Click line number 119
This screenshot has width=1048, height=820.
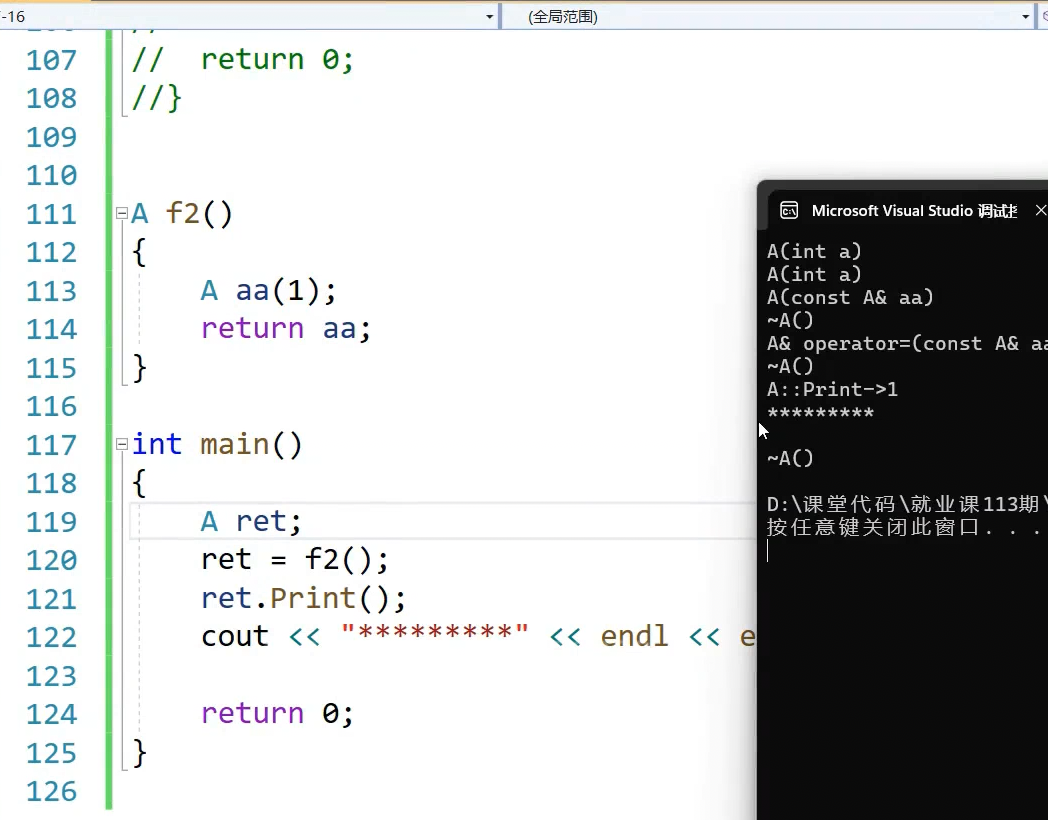pyautogui.click(x=51, y=522)
